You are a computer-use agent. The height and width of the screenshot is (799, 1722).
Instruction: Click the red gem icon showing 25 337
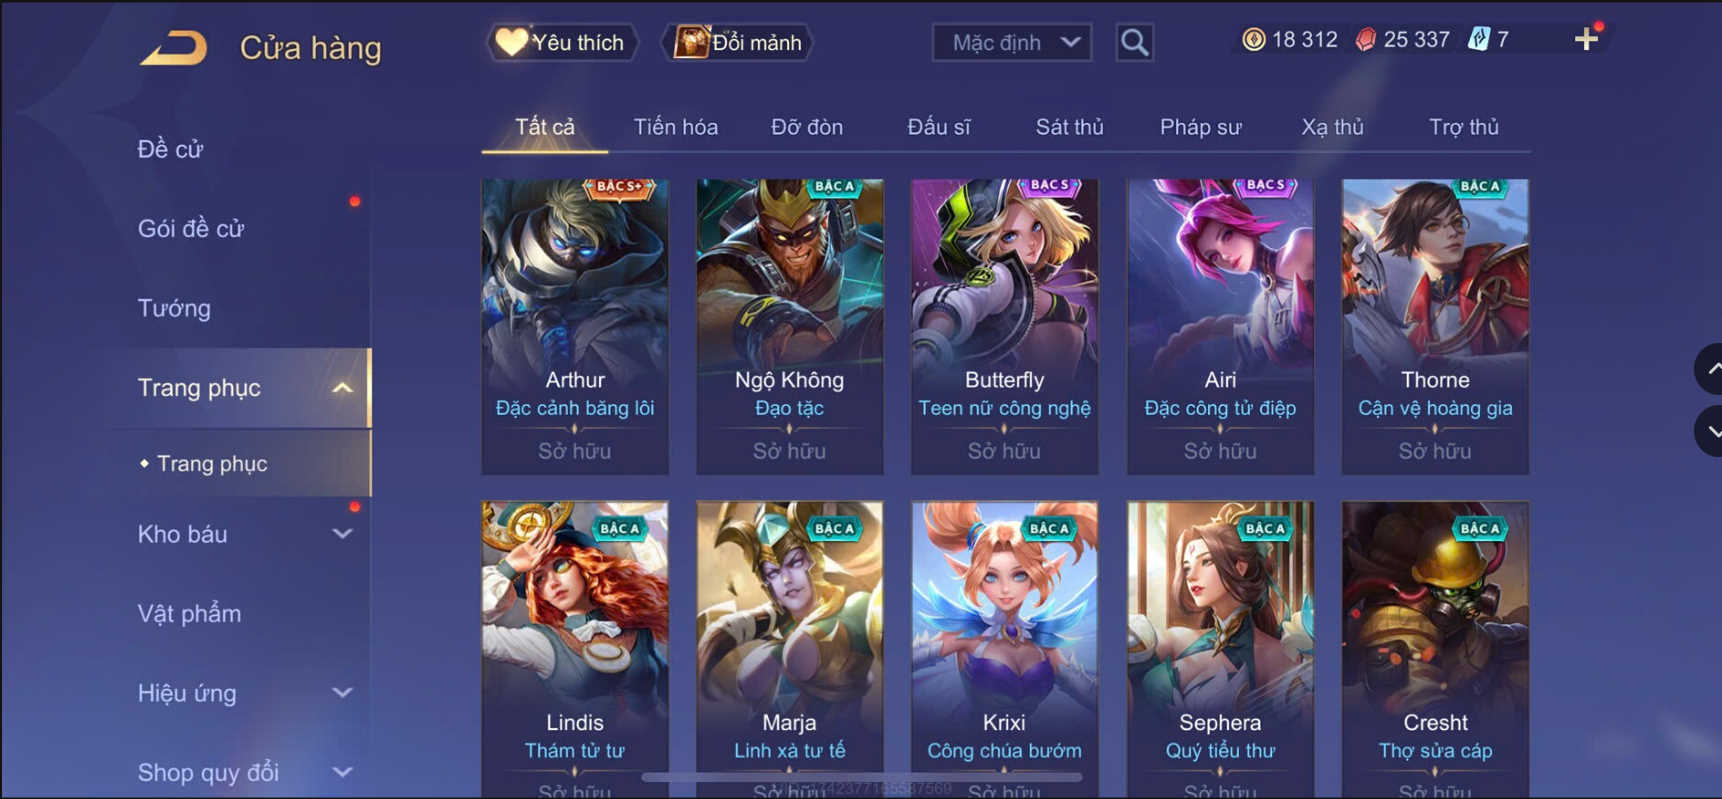[x=1365, y=40]
